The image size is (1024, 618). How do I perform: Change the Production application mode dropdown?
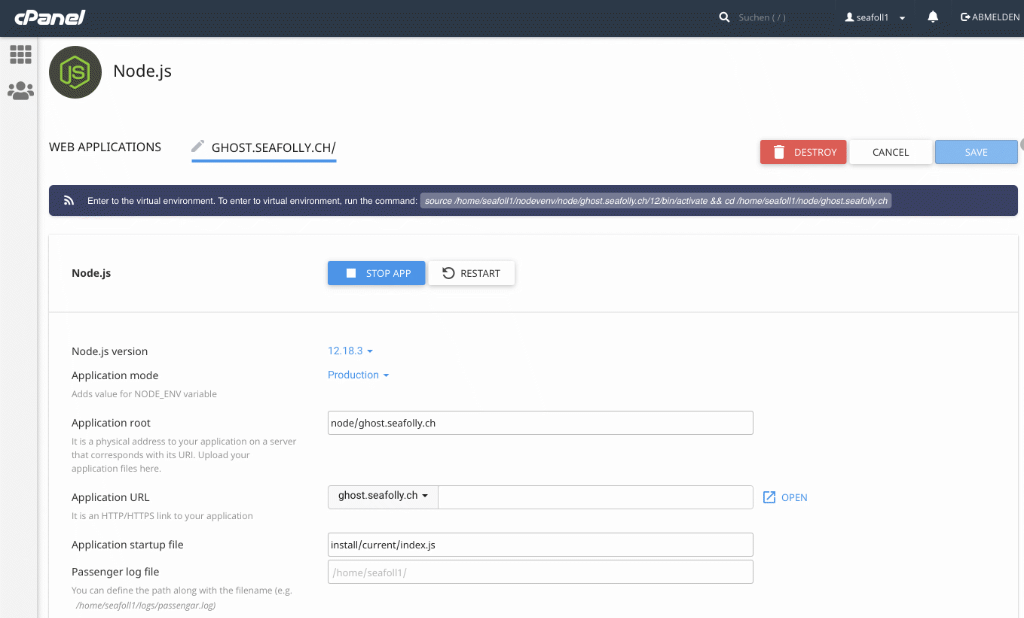click(358, 375)
